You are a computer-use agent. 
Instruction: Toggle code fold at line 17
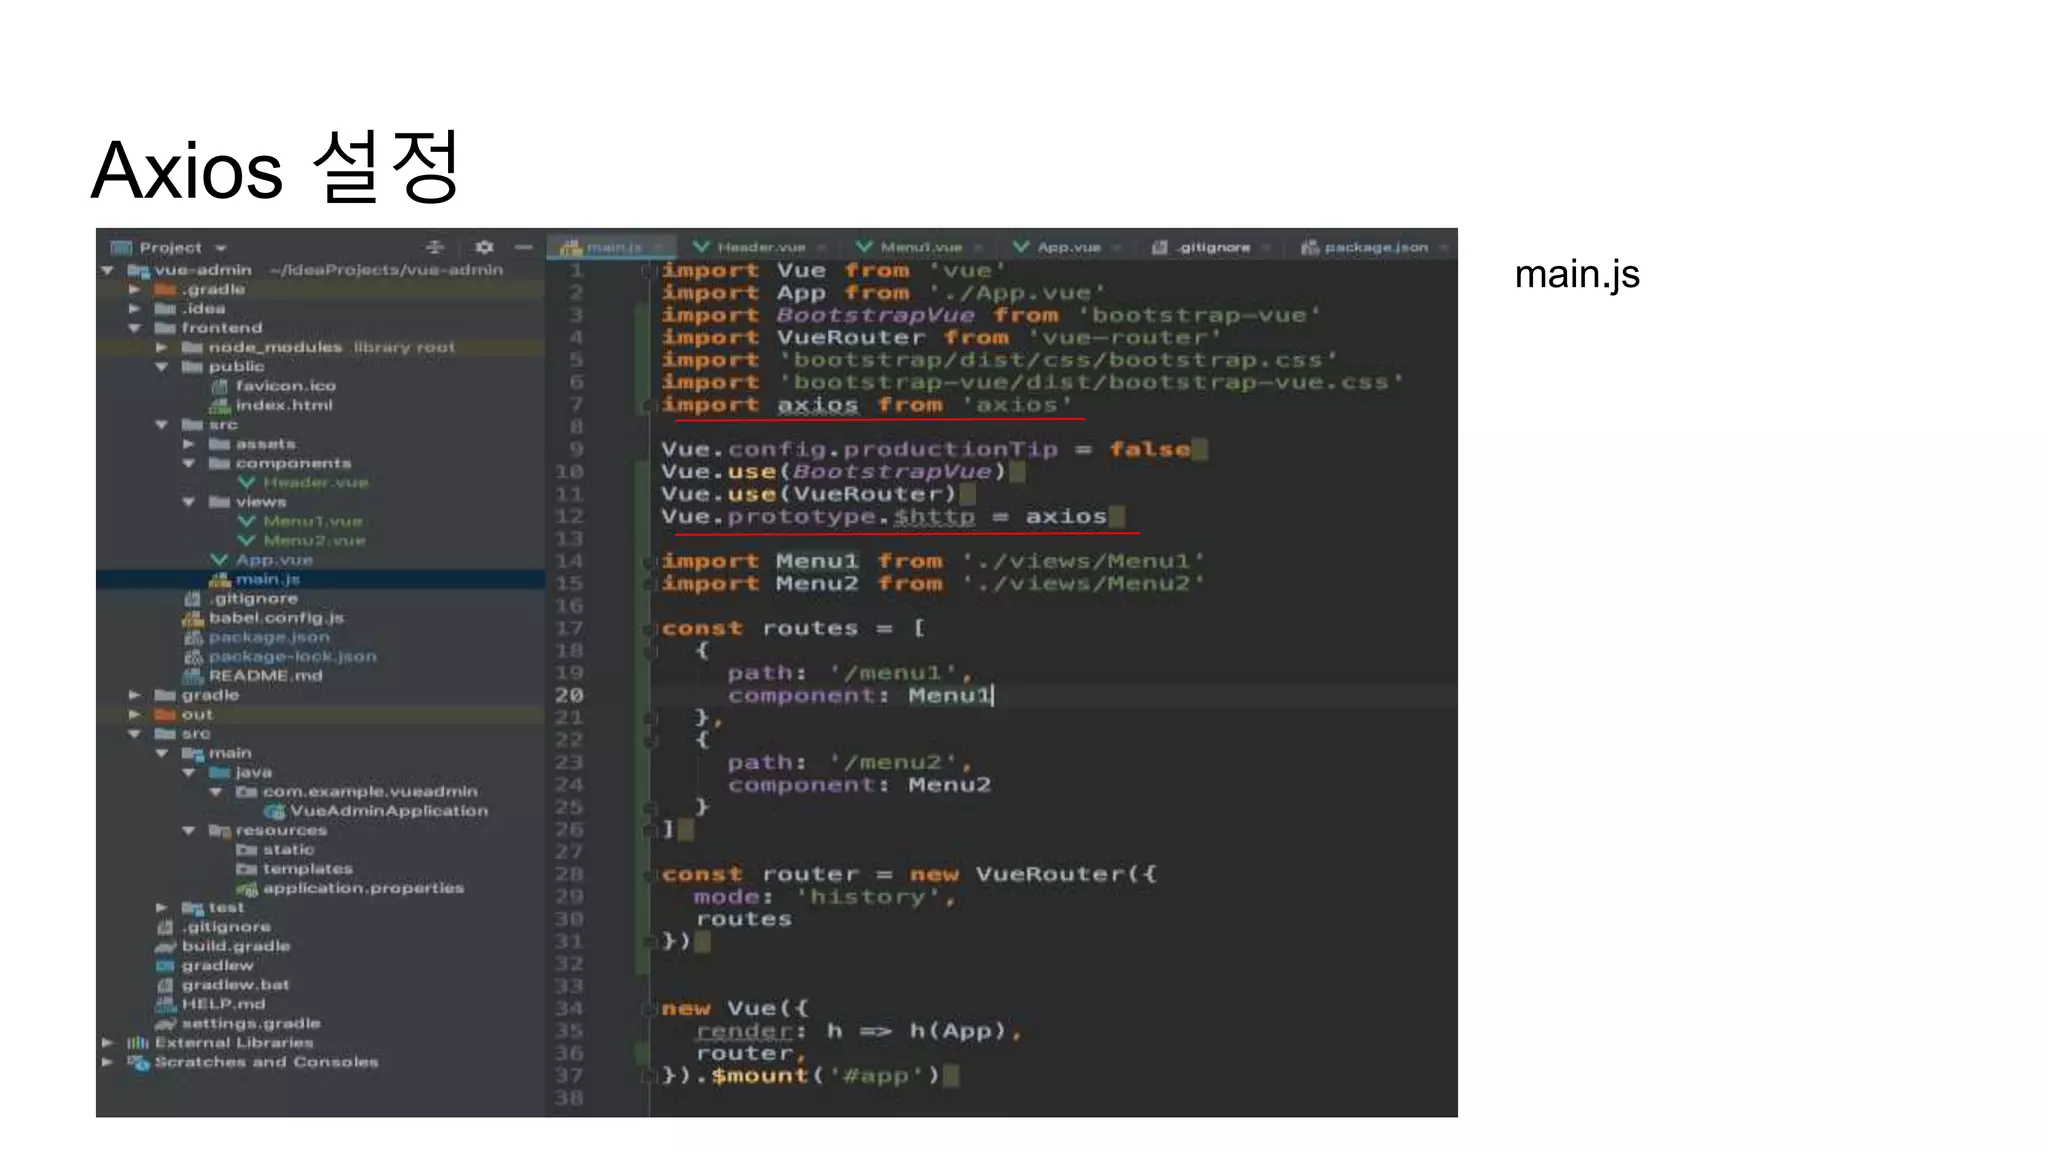coord(648,629)
